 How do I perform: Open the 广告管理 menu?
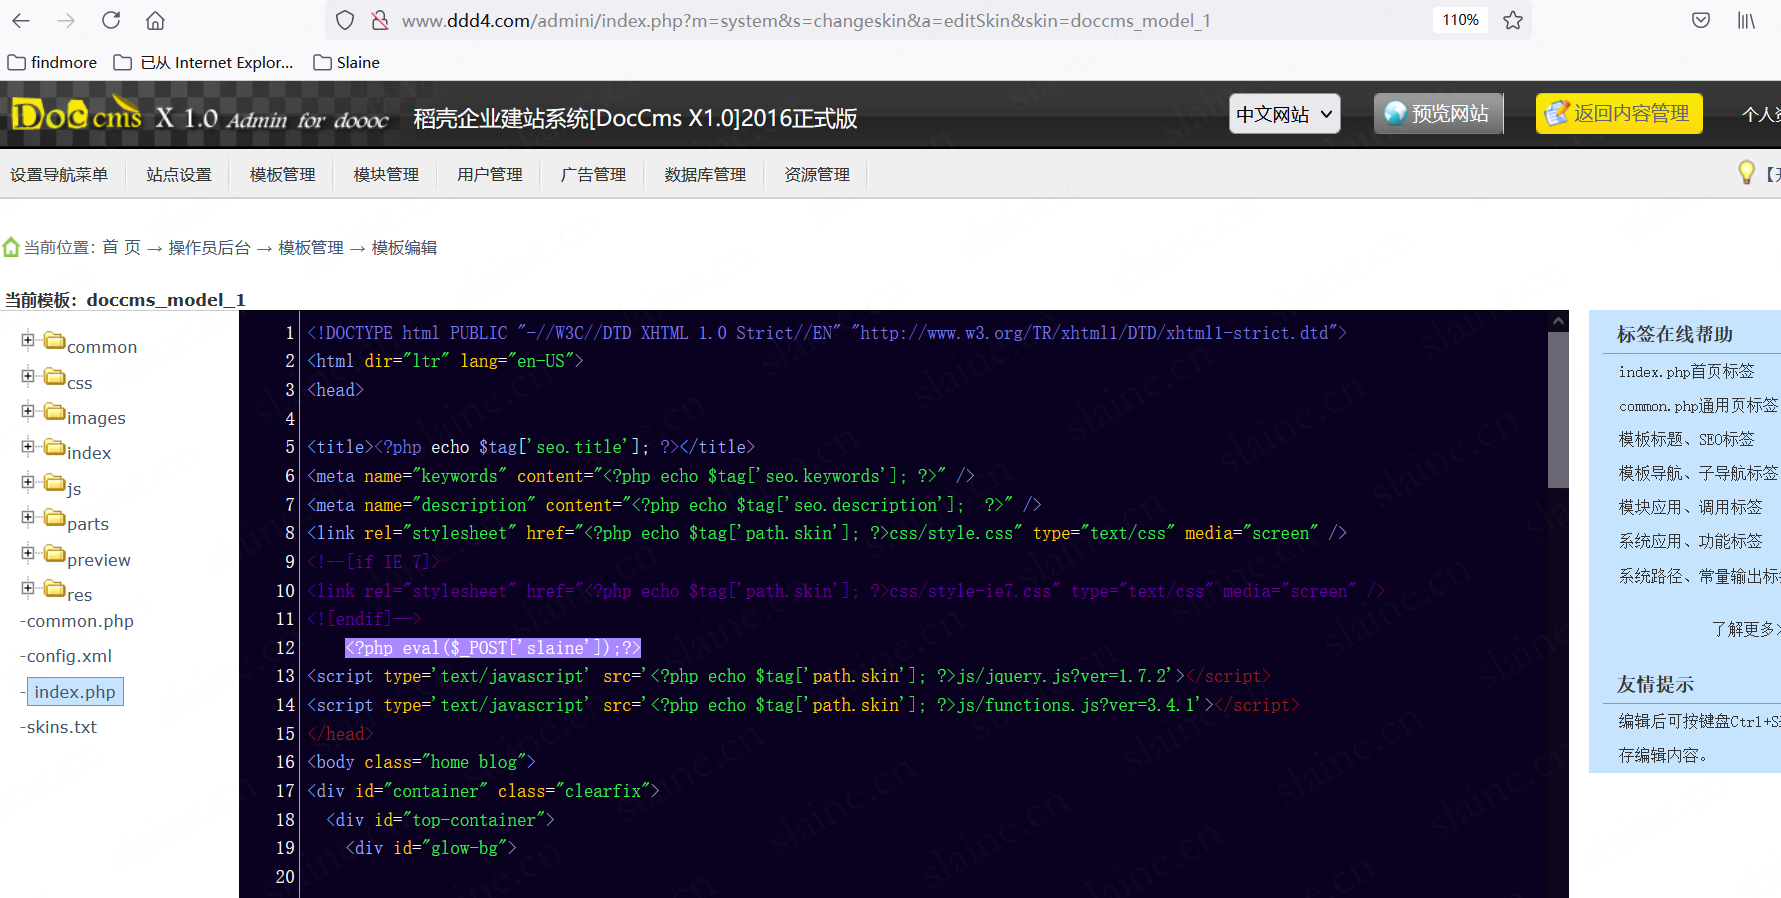pyautogui.click(x=594, y=174)
